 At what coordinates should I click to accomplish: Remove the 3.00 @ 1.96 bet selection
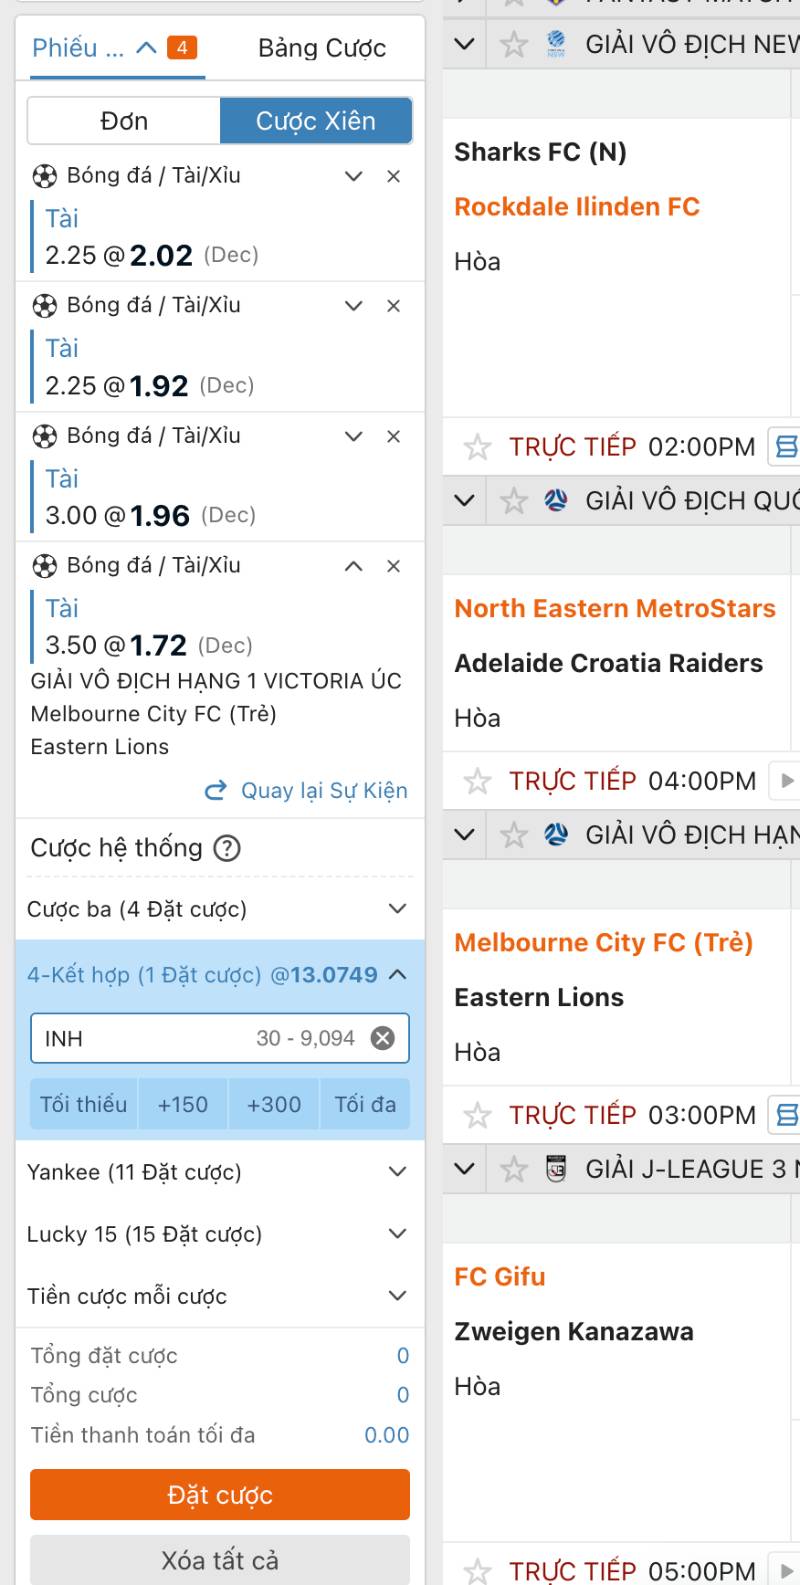click(394, 436)
